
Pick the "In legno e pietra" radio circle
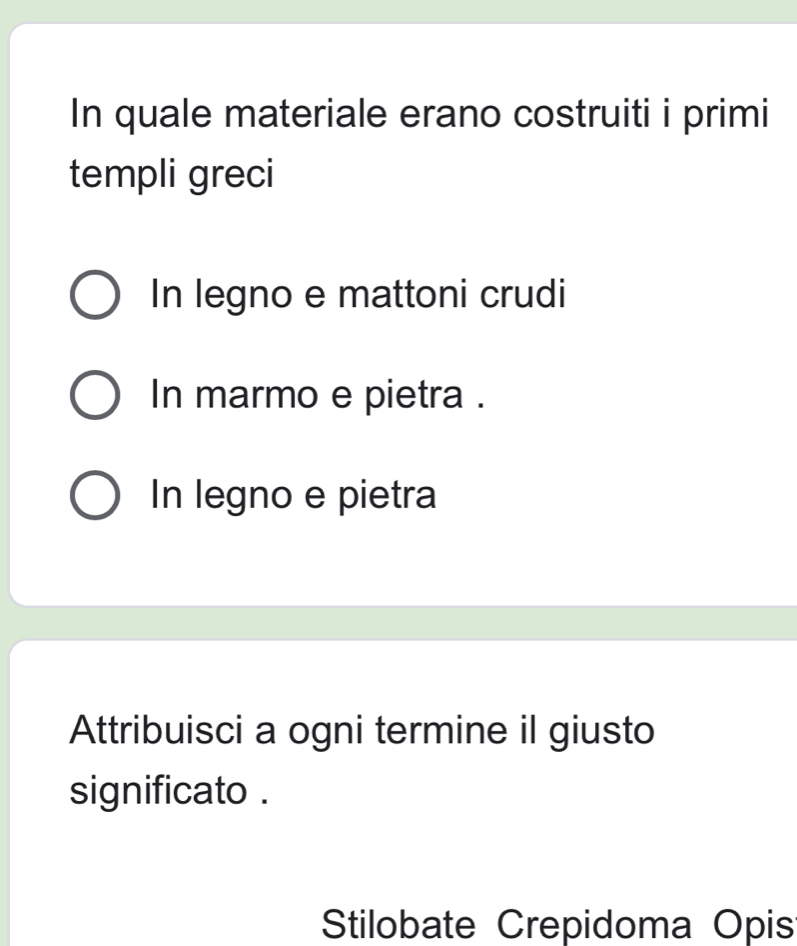[x=96, y=497]
